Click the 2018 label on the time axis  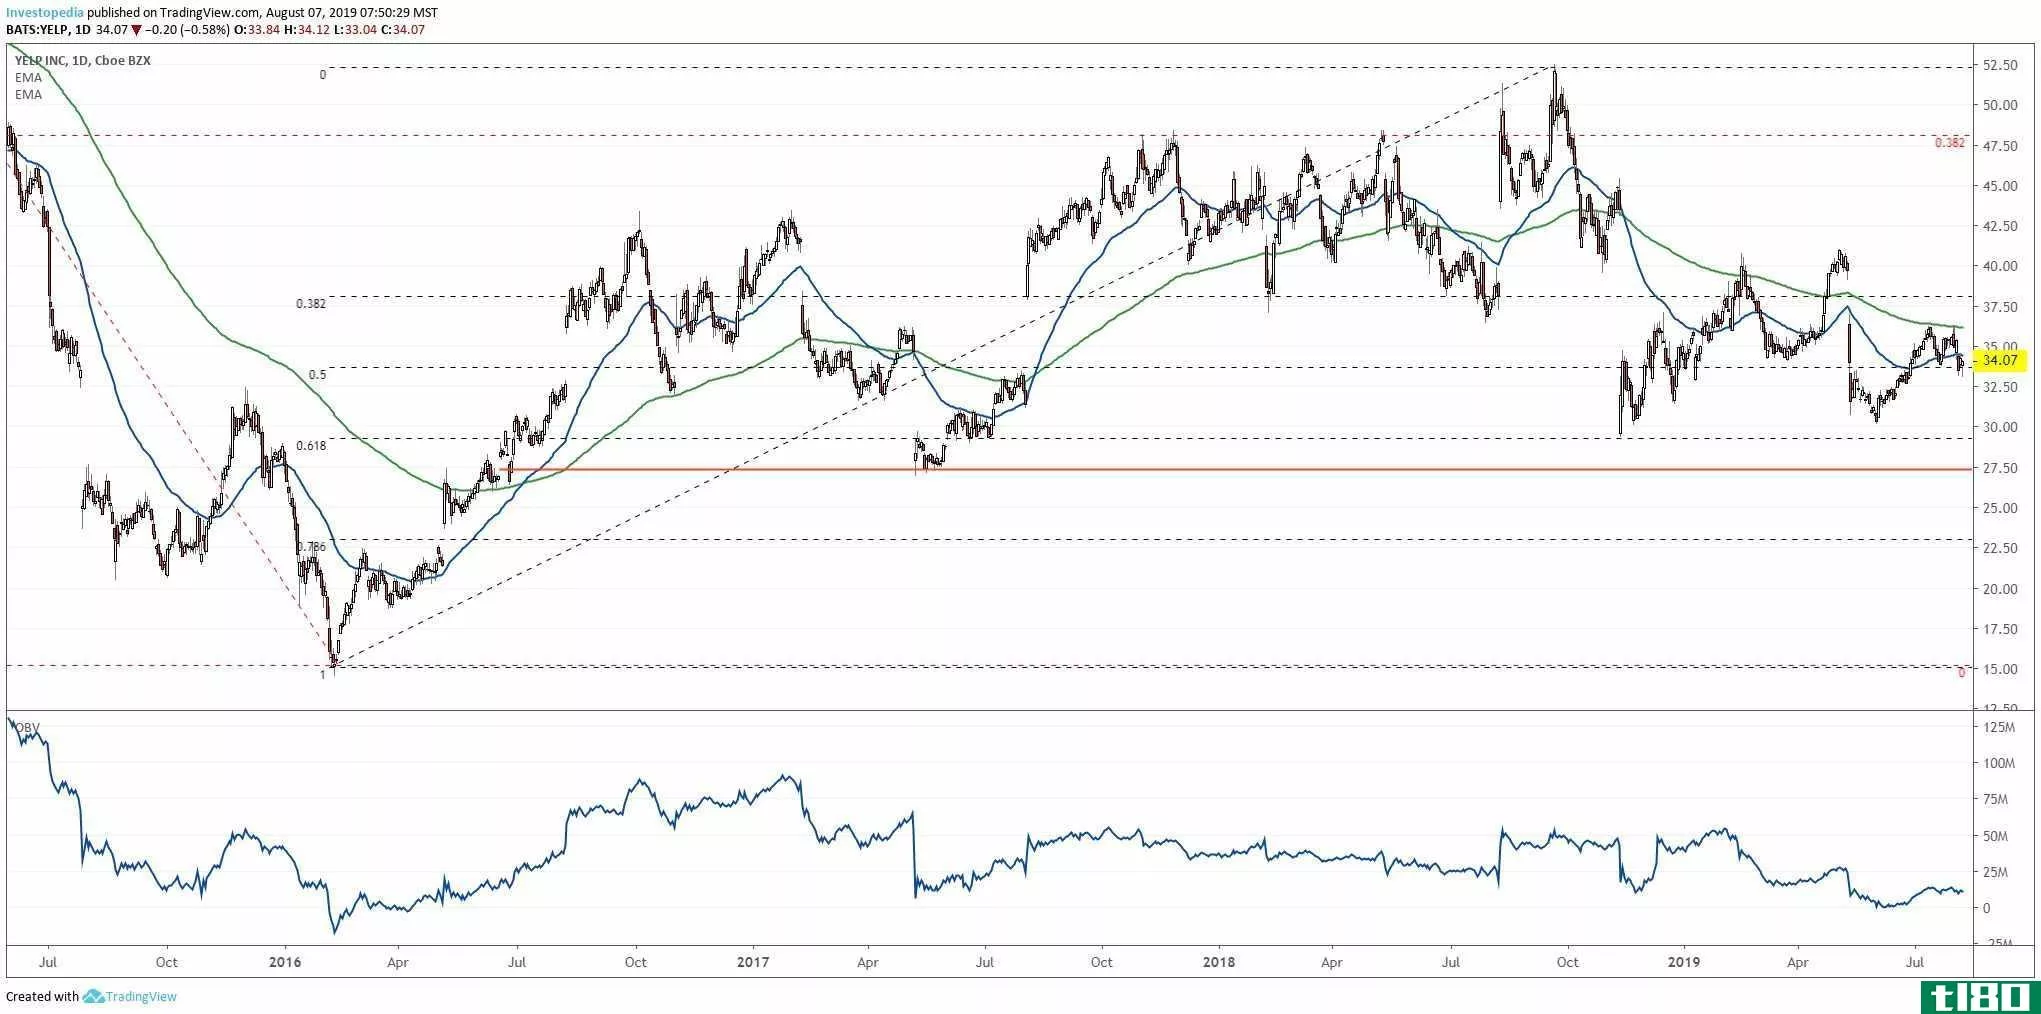coord(1218,963)
